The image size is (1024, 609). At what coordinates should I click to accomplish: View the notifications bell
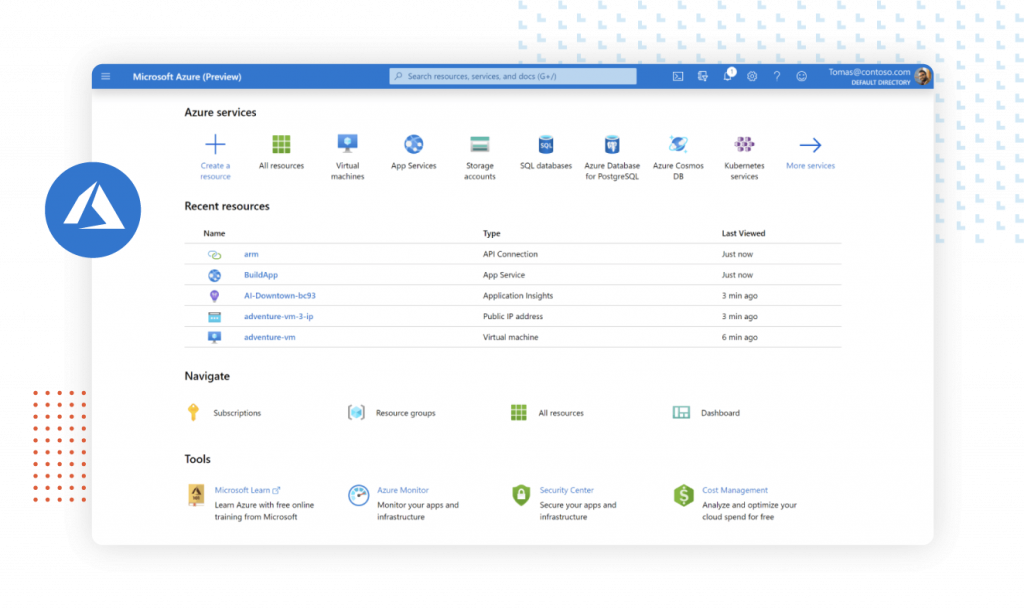click(728, 76)
